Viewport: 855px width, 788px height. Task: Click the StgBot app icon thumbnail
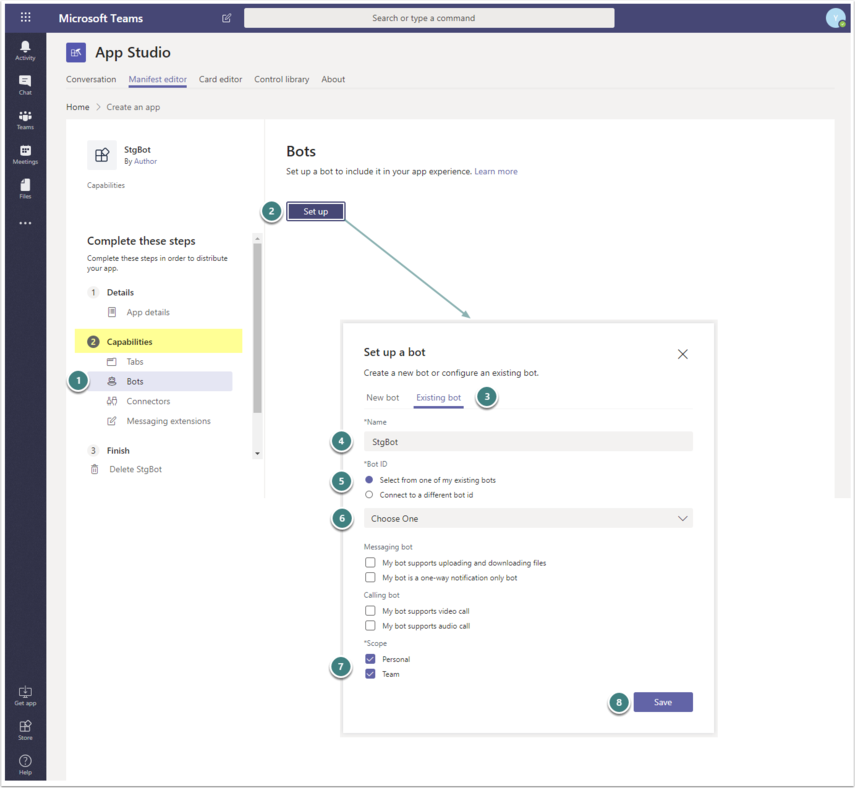coord(102,155)
